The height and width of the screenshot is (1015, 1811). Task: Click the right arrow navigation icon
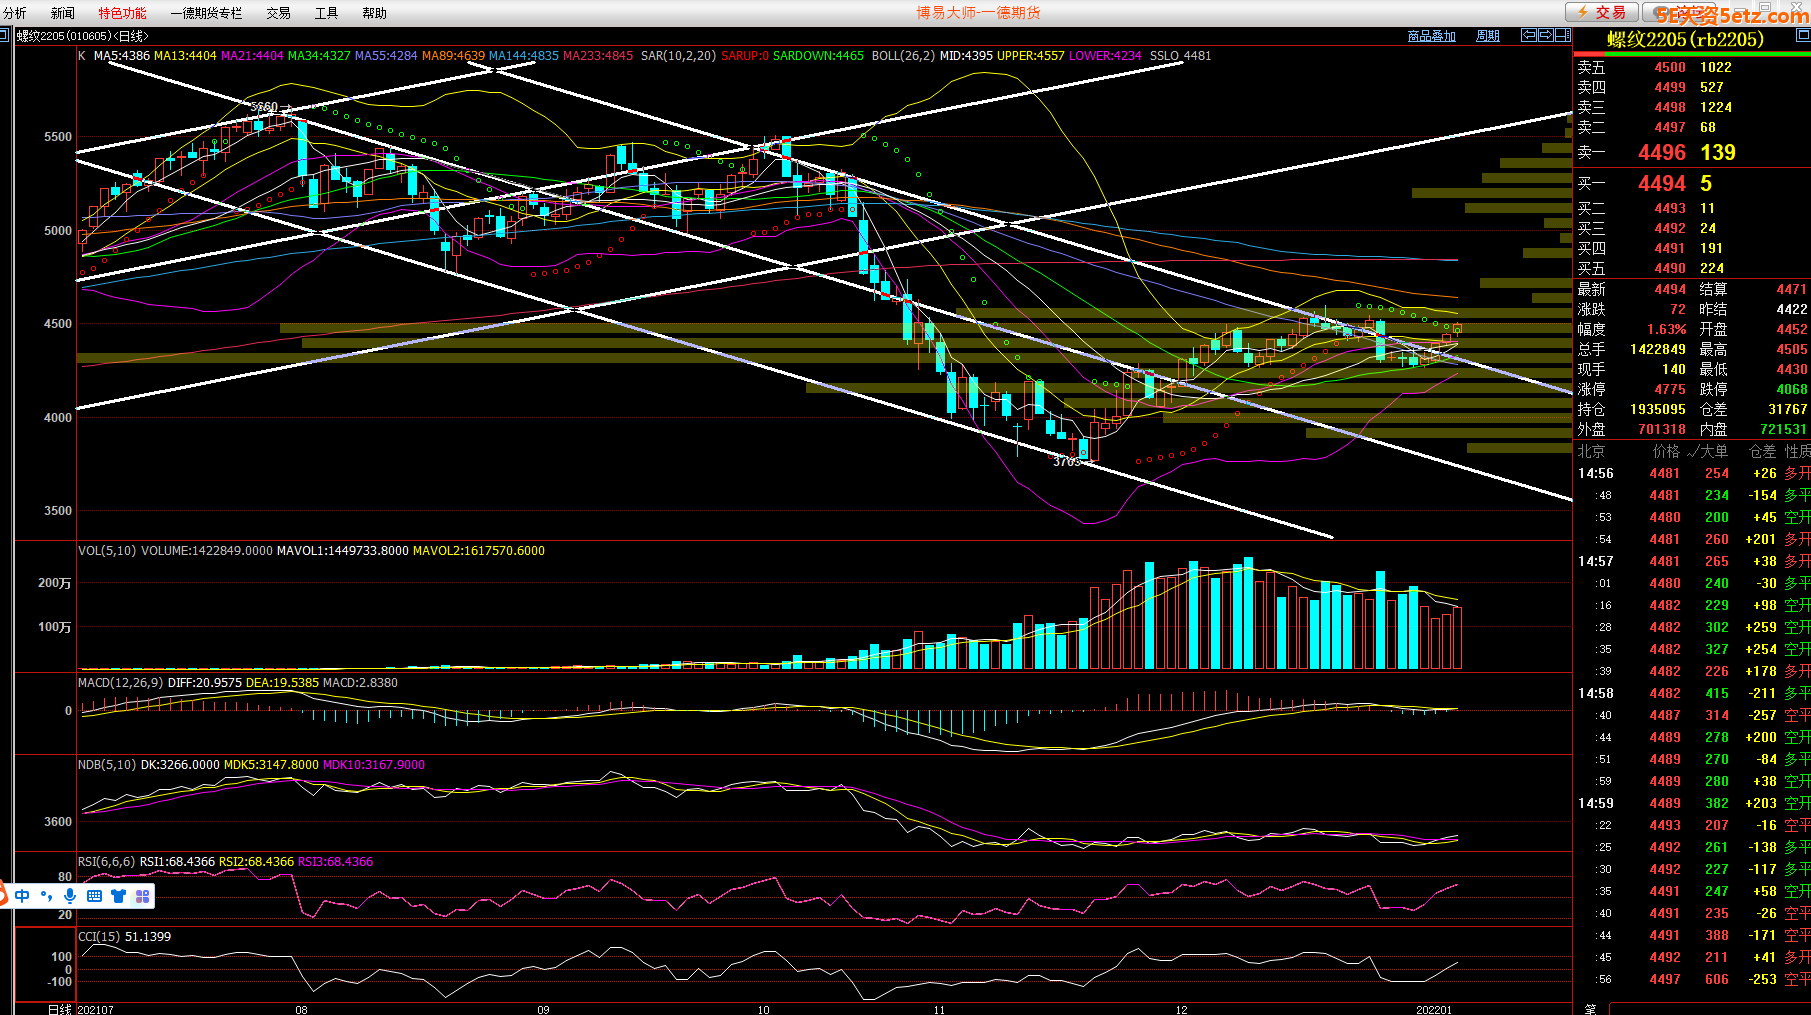click(x=1546, y=35)
